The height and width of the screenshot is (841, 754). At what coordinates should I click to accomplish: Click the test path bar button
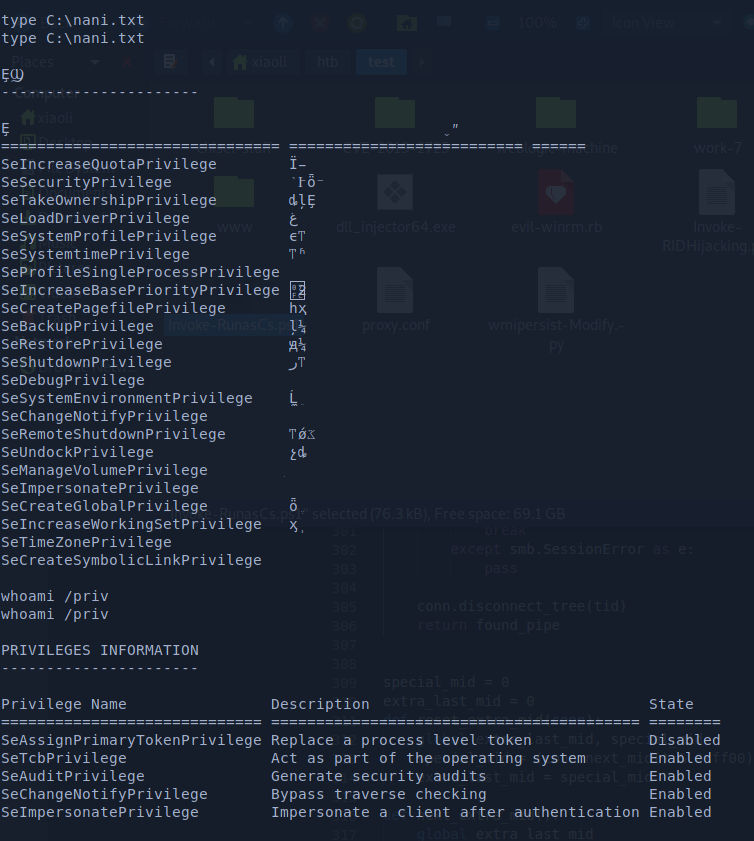click(x=381, y=62)
